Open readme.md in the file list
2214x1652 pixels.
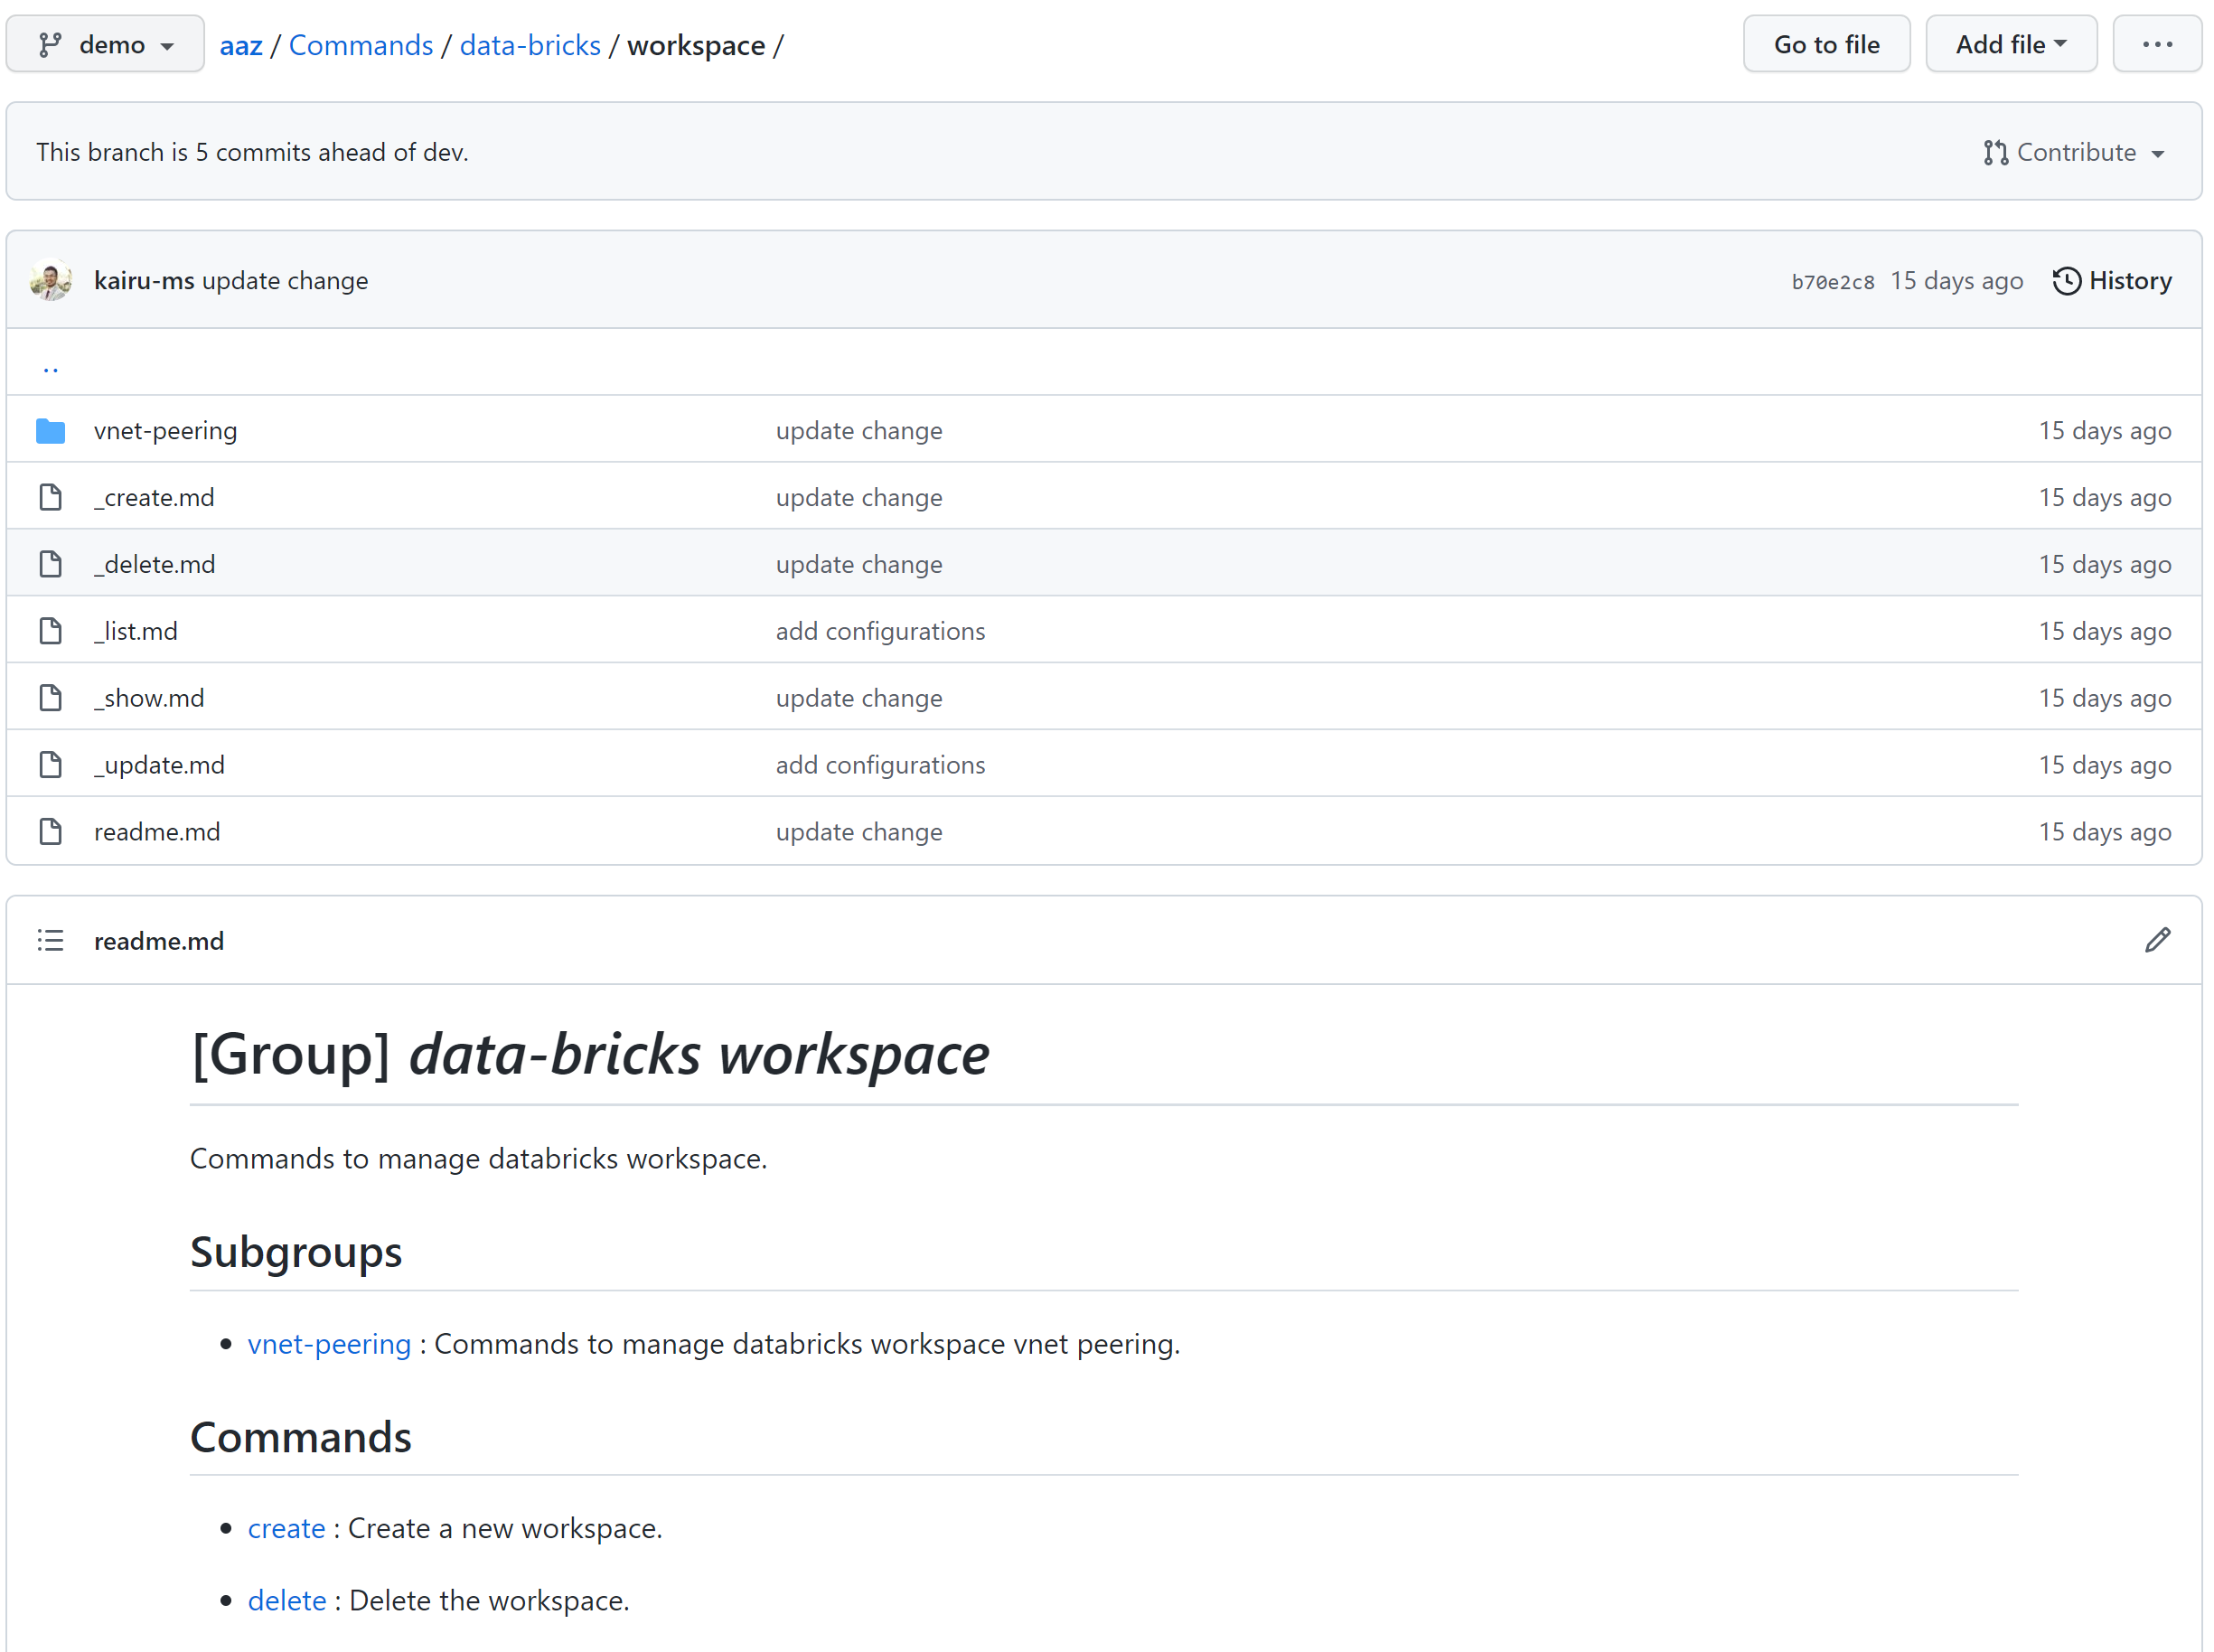coord(157,832)
